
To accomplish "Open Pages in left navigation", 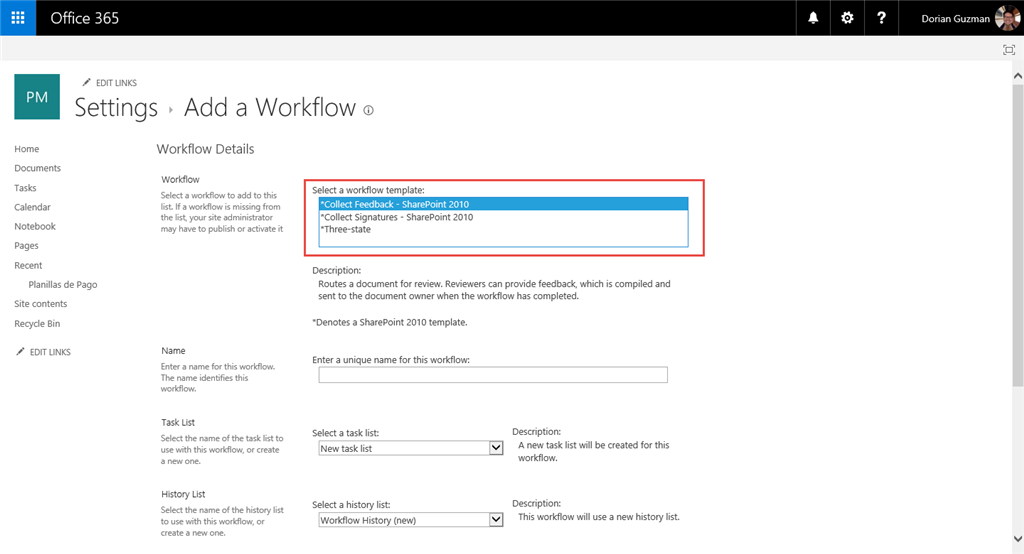I will 26,246.
